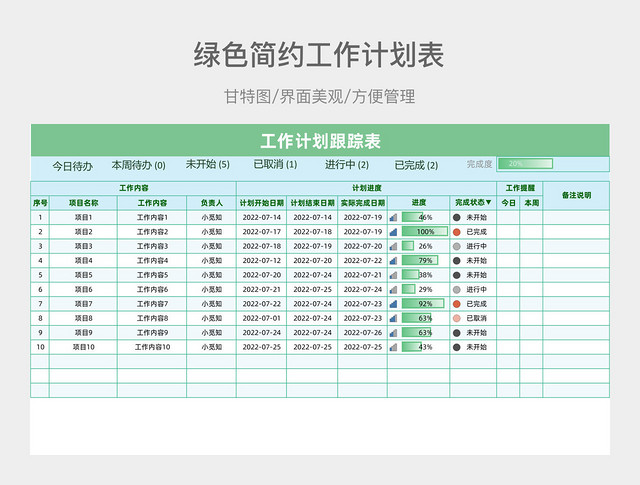Click the 备注说明 header cell
The image size is (640, 485).
[x=576, y=196]
